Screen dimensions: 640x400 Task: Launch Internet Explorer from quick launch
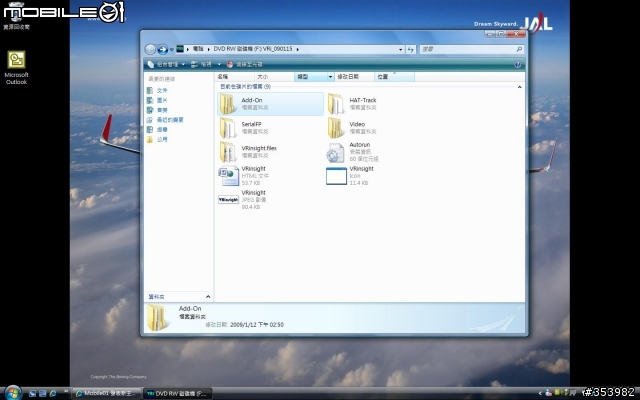[53, 393]
